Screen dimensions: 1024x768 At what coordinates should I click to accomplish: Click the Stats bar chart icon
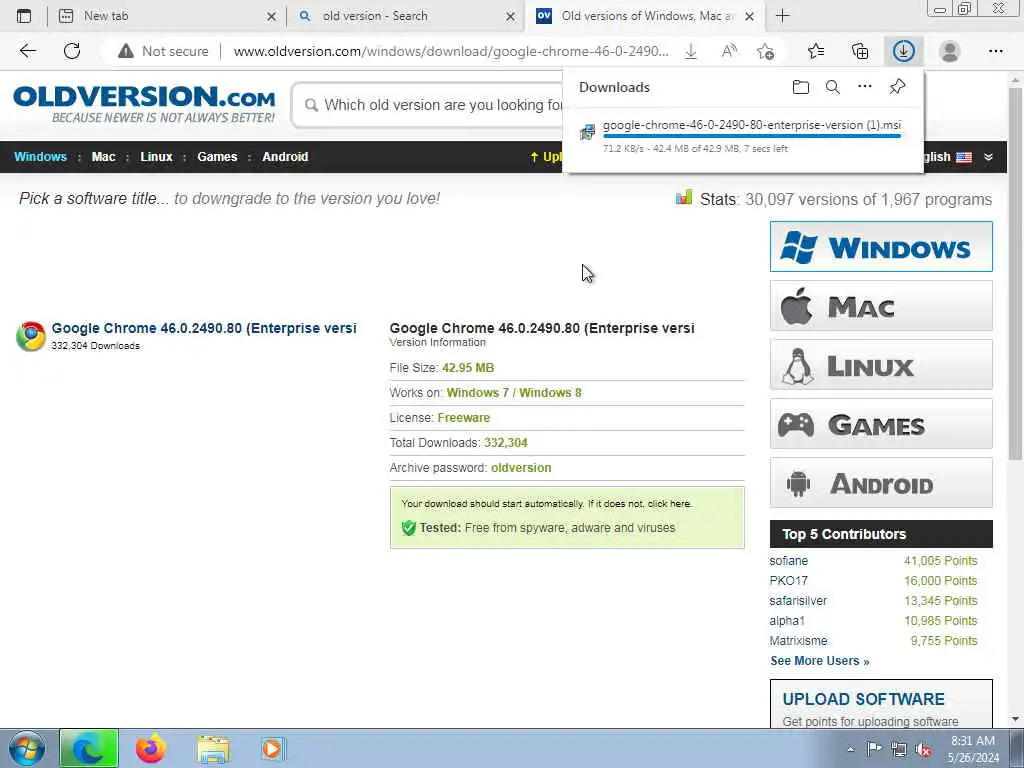[684, 197]
